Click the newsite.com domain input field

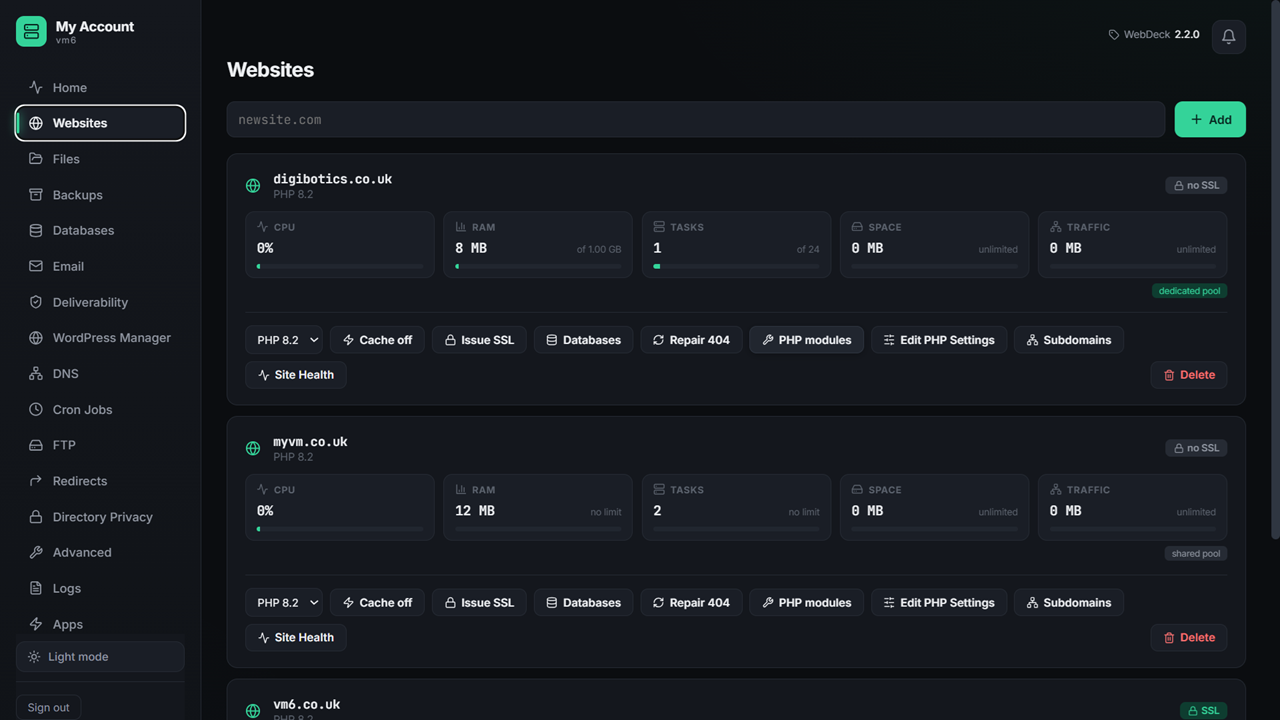click(x=695, y=119)
